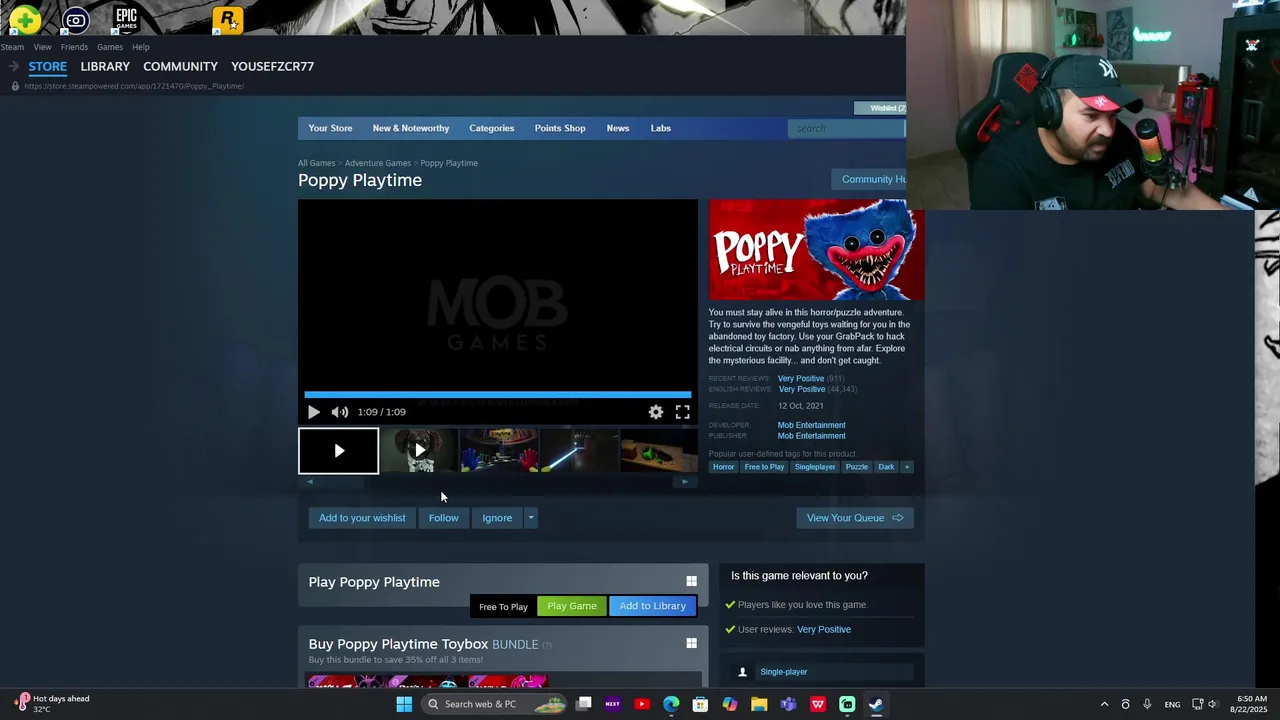This screenshot has width=1280, height=720.
Task: Open Labs in store nav
Action: (x=661, y=128)
